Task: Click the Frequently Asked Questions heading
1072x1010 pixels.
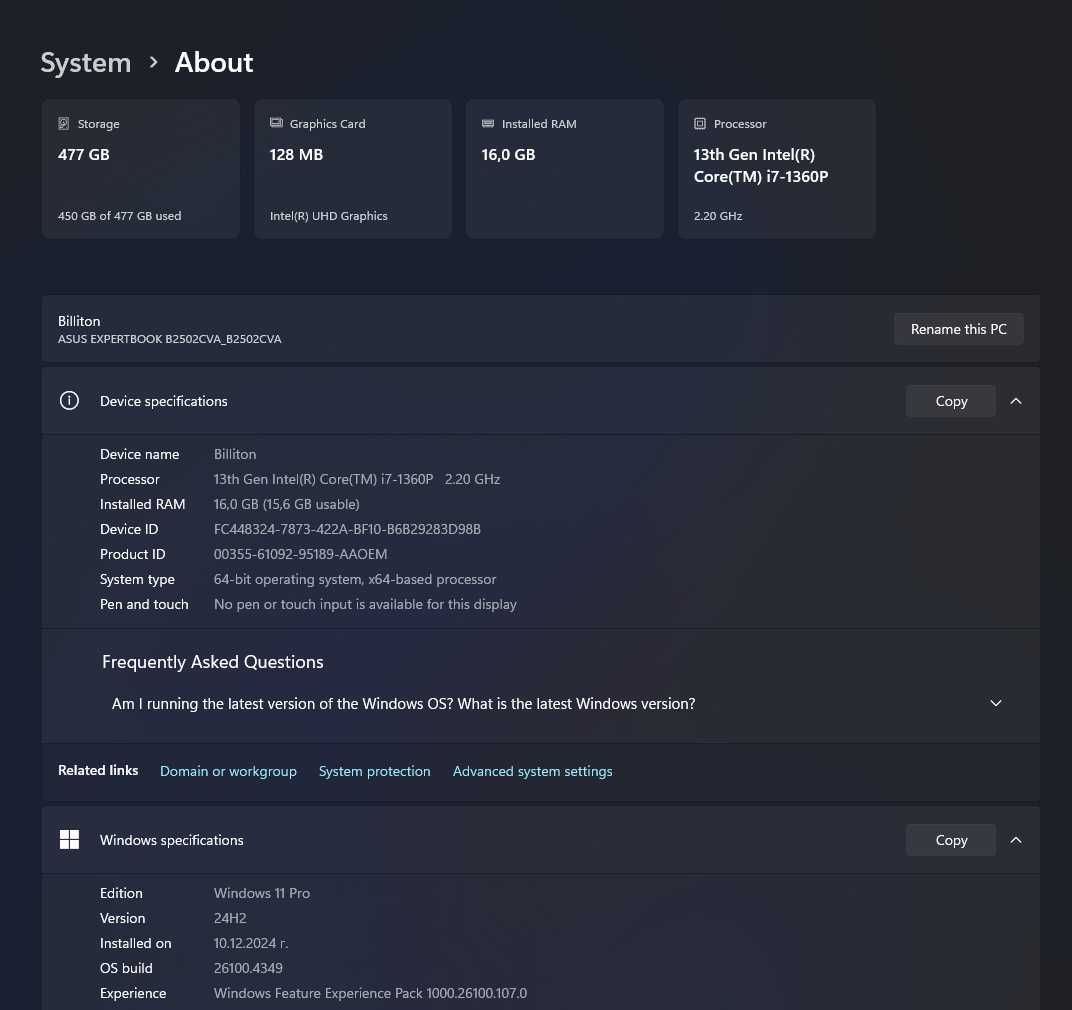Action: click(213, 662)
